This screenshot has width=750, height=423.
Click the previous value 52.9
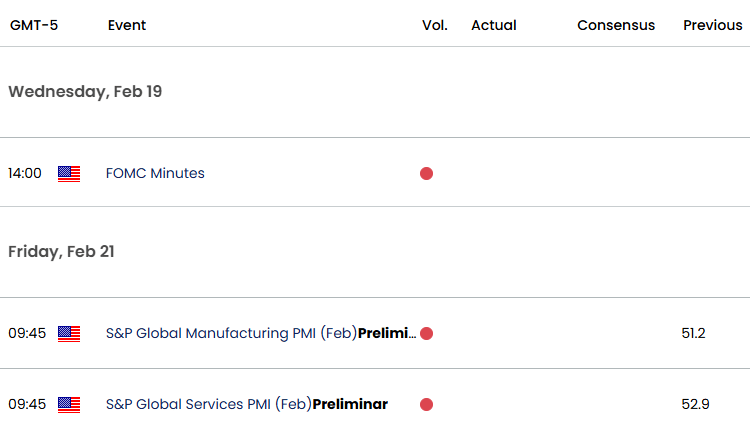tap(695, 404)
